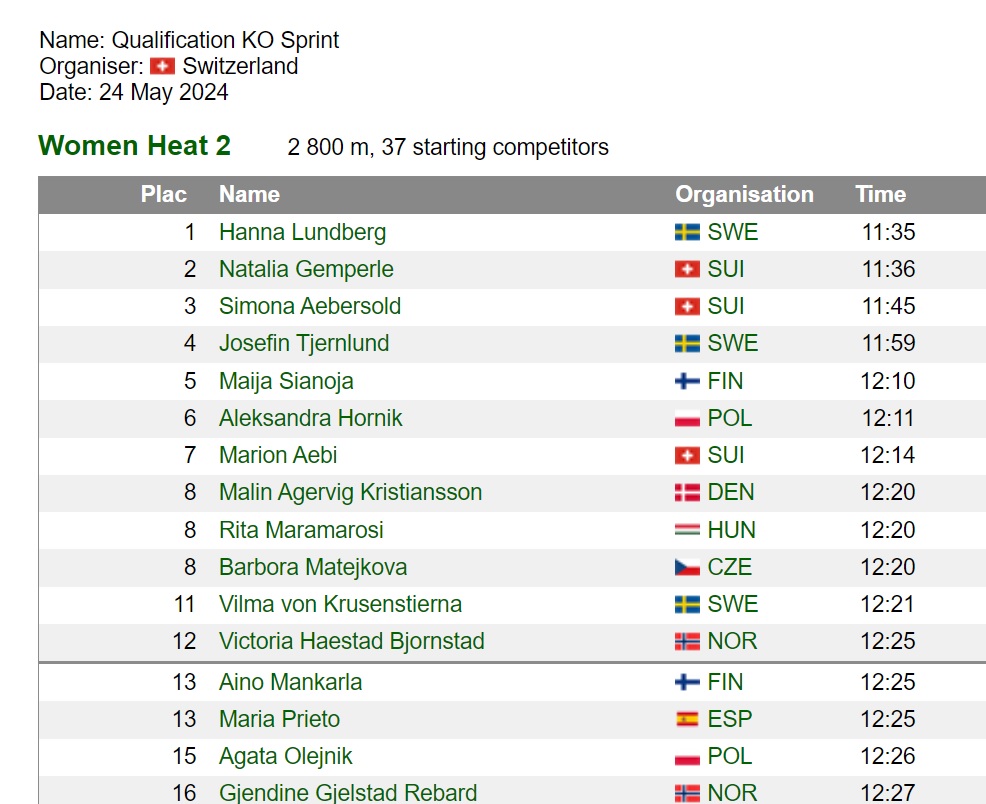Viewport: 986px width, 804px height.
Task: Click the Norway flag beside Victoria Haestad Bjornstad
Action: (687, 641)
